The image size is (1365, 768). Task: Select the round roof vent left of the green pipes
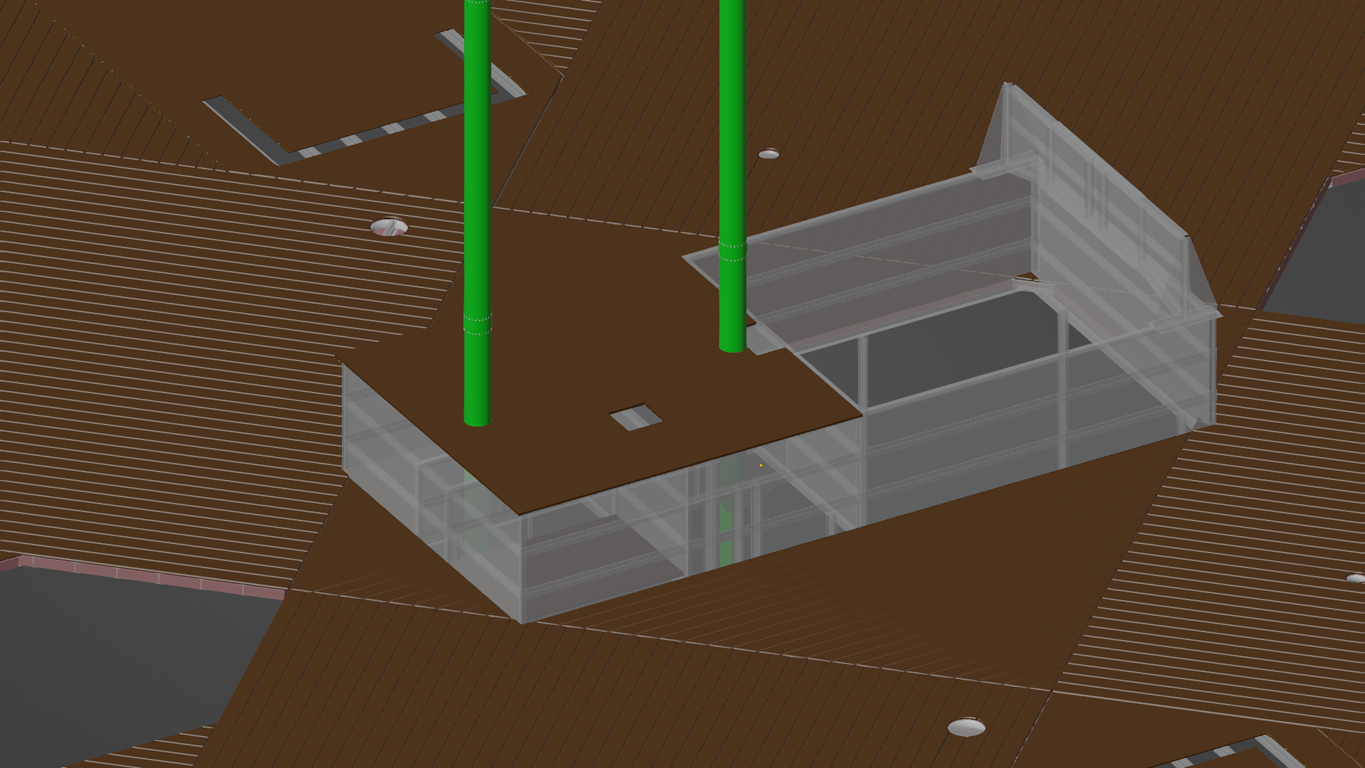pos(389,227)
